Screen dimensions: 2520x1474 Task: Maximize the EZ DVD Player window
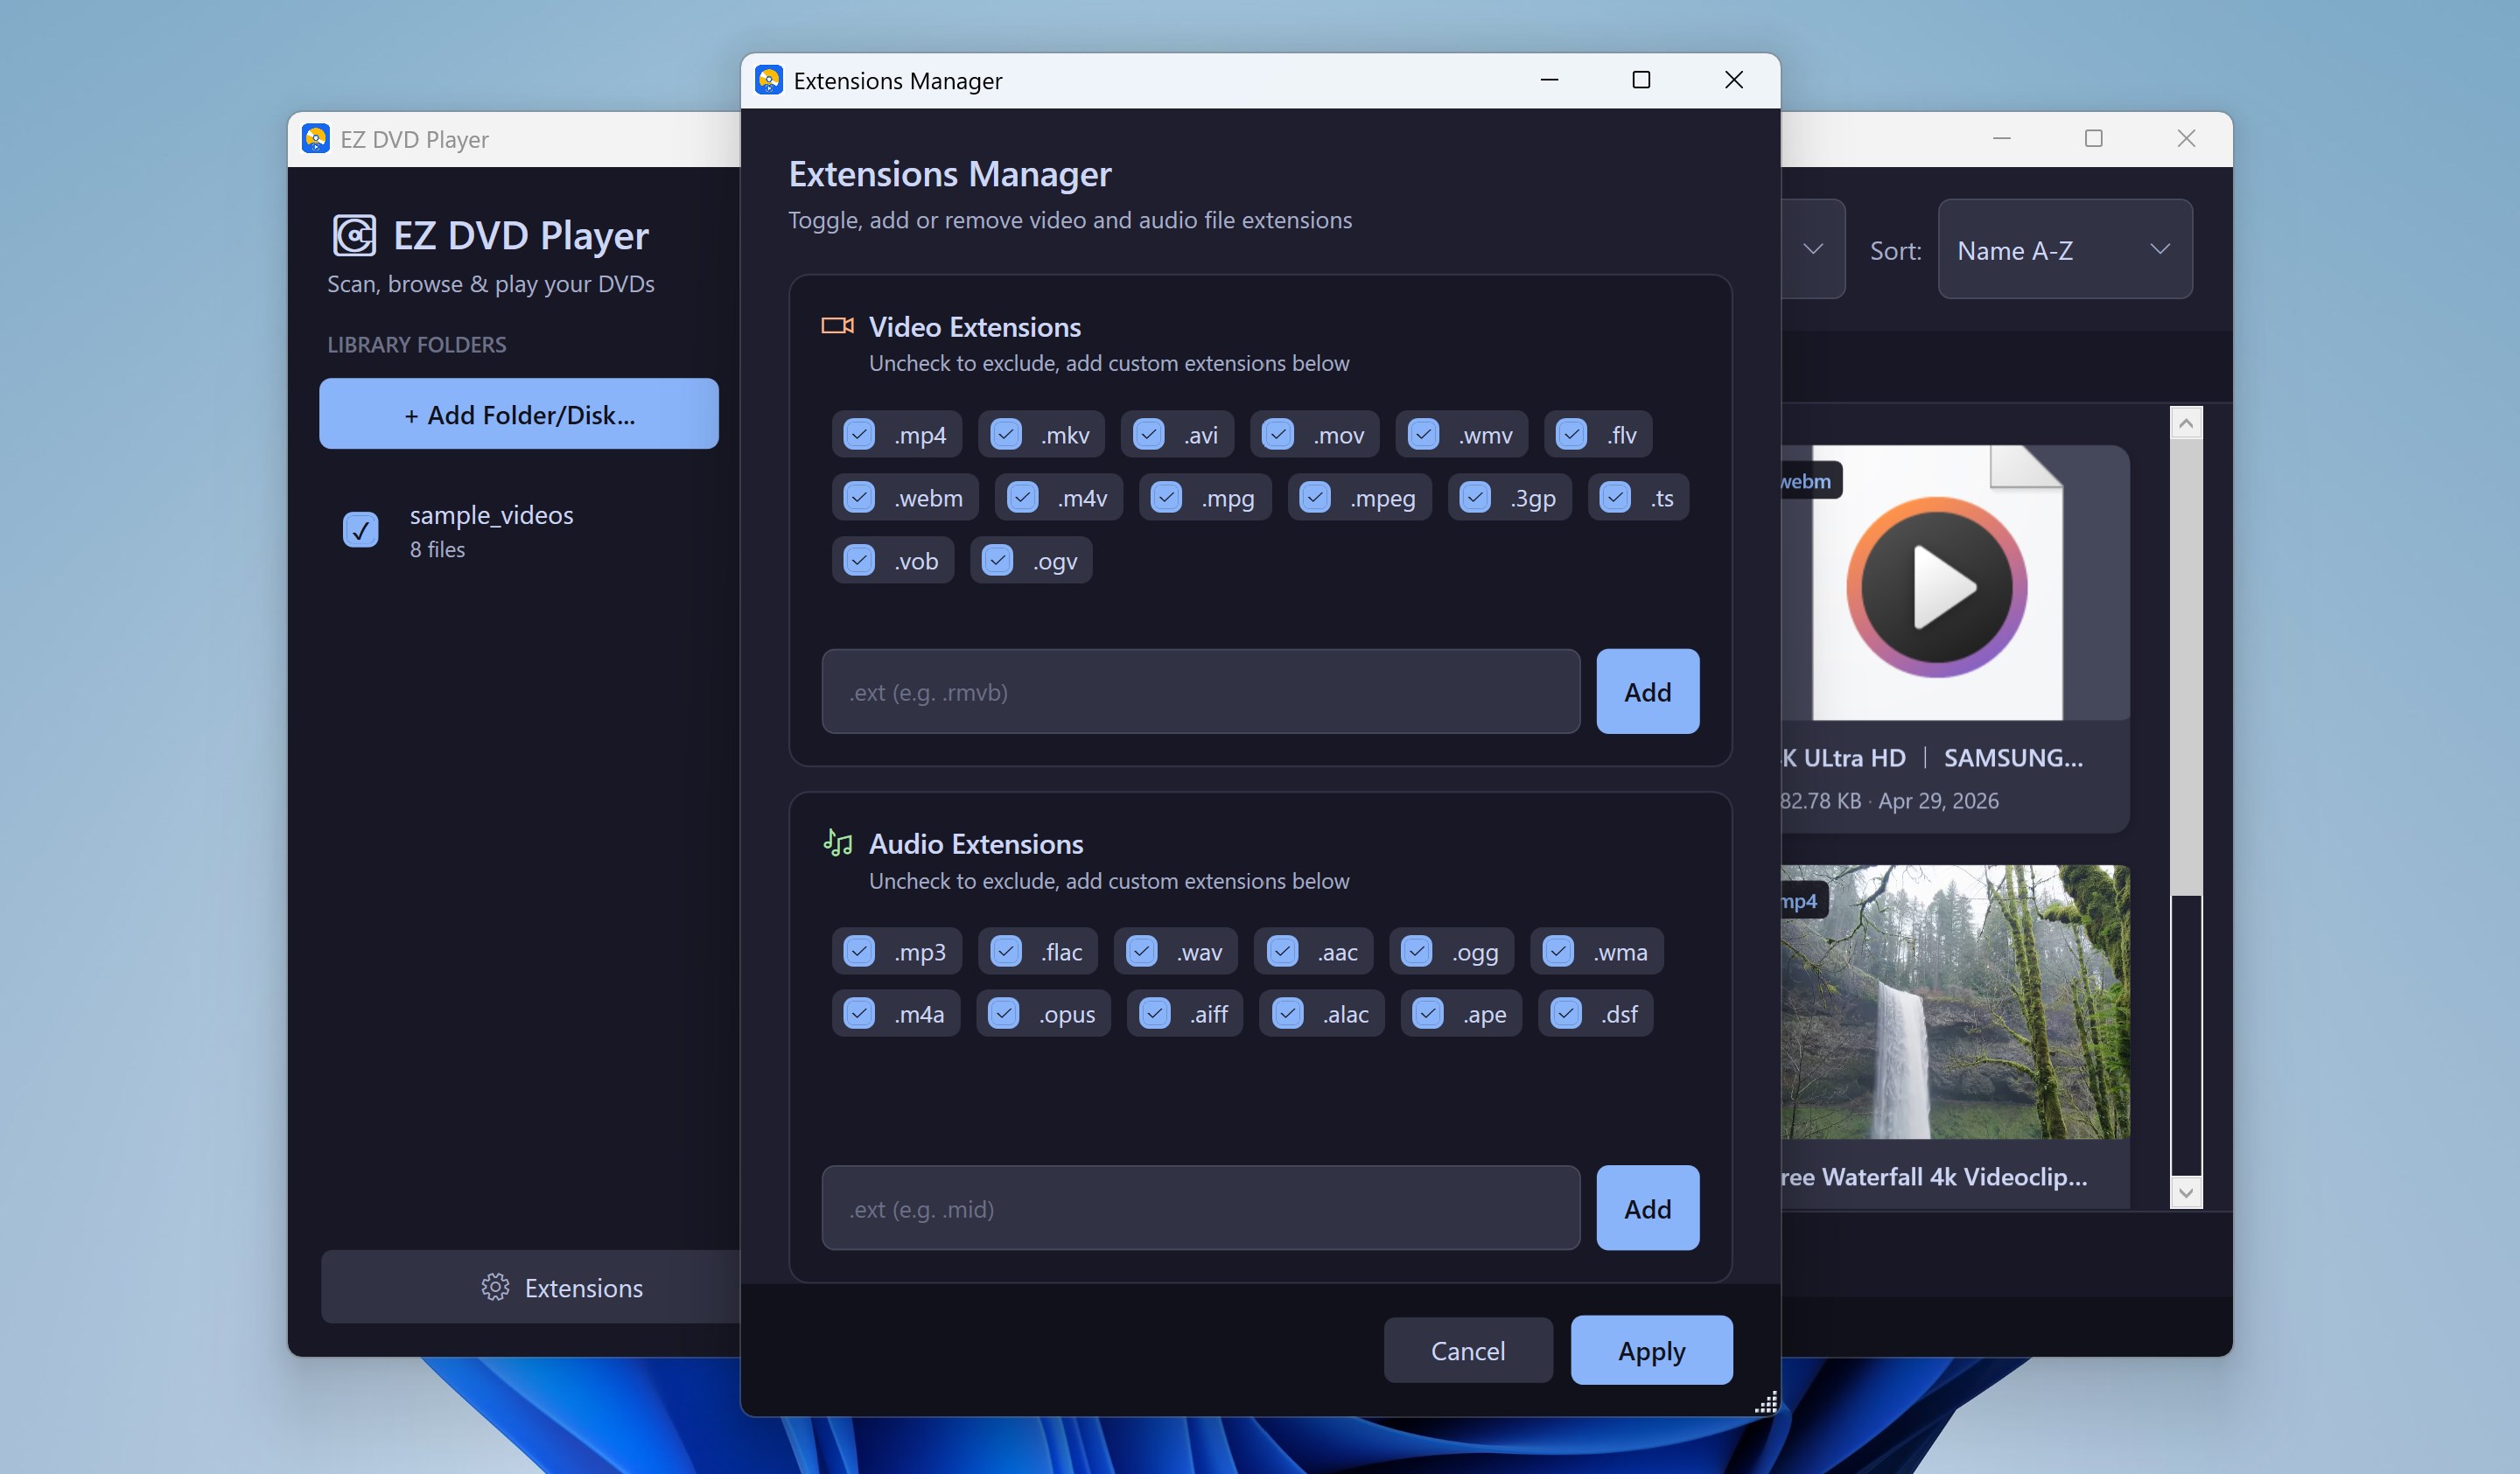pos(2094,138)
